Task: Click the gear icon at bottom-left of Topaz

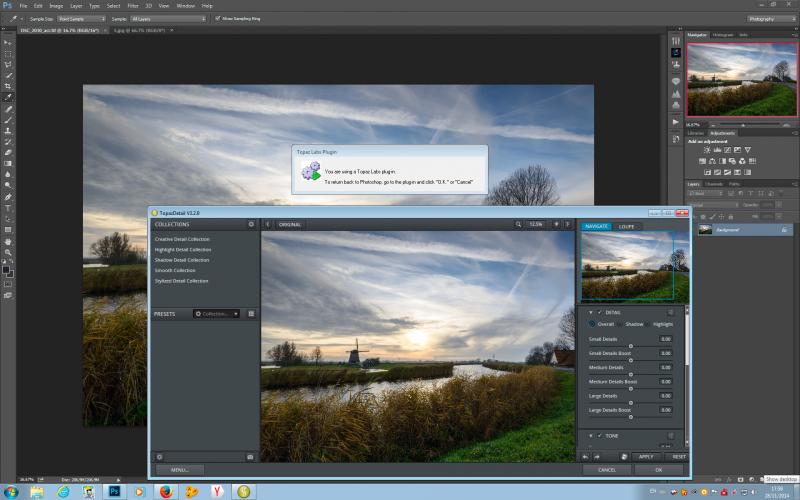Action: click(x=160, y=457)
